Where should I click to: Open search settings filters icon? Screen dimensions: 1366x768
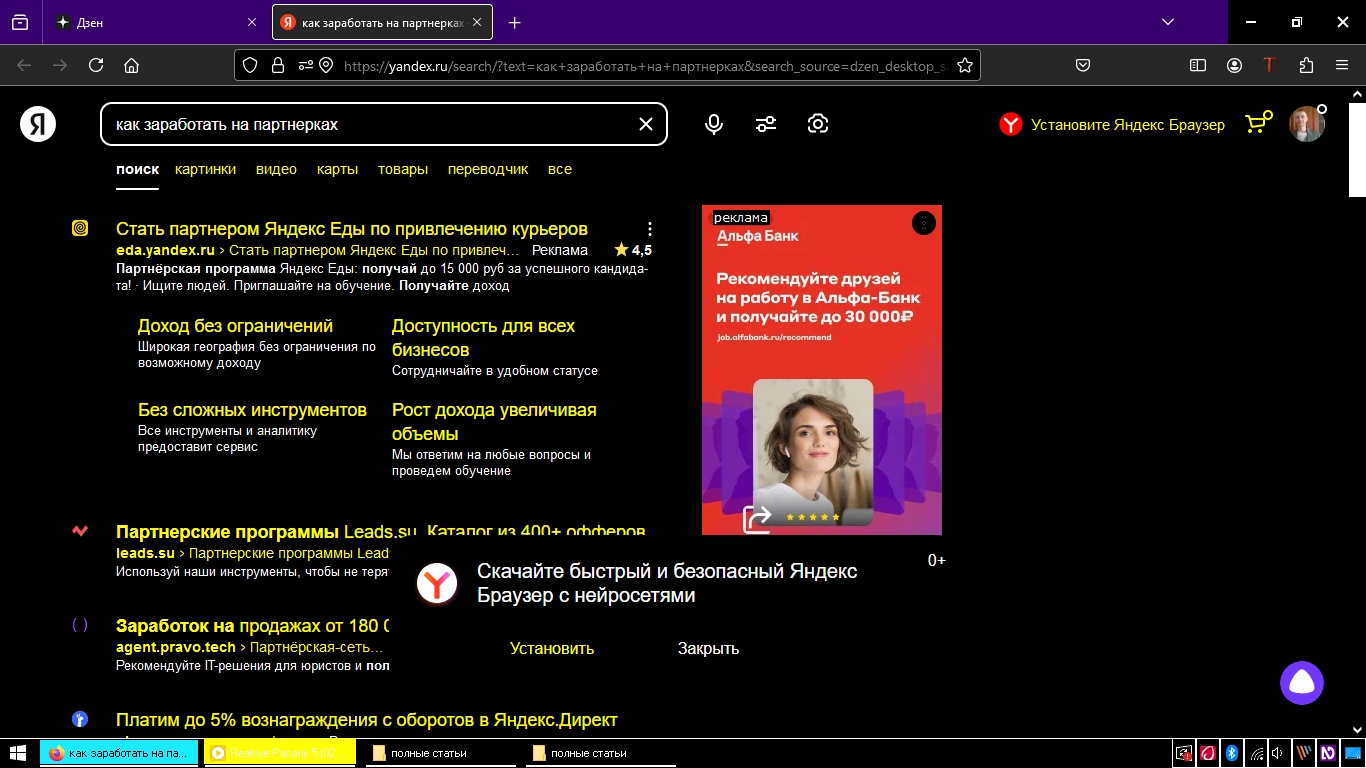tap(766, 124)
